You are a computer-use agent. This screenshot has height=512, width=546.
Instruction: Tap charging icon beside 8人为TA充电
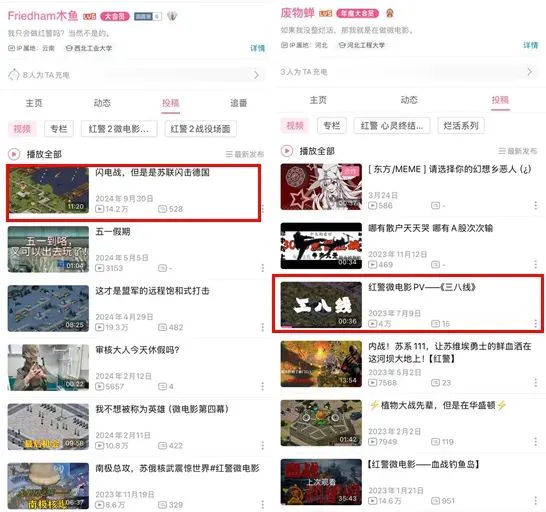click(14, 75)
